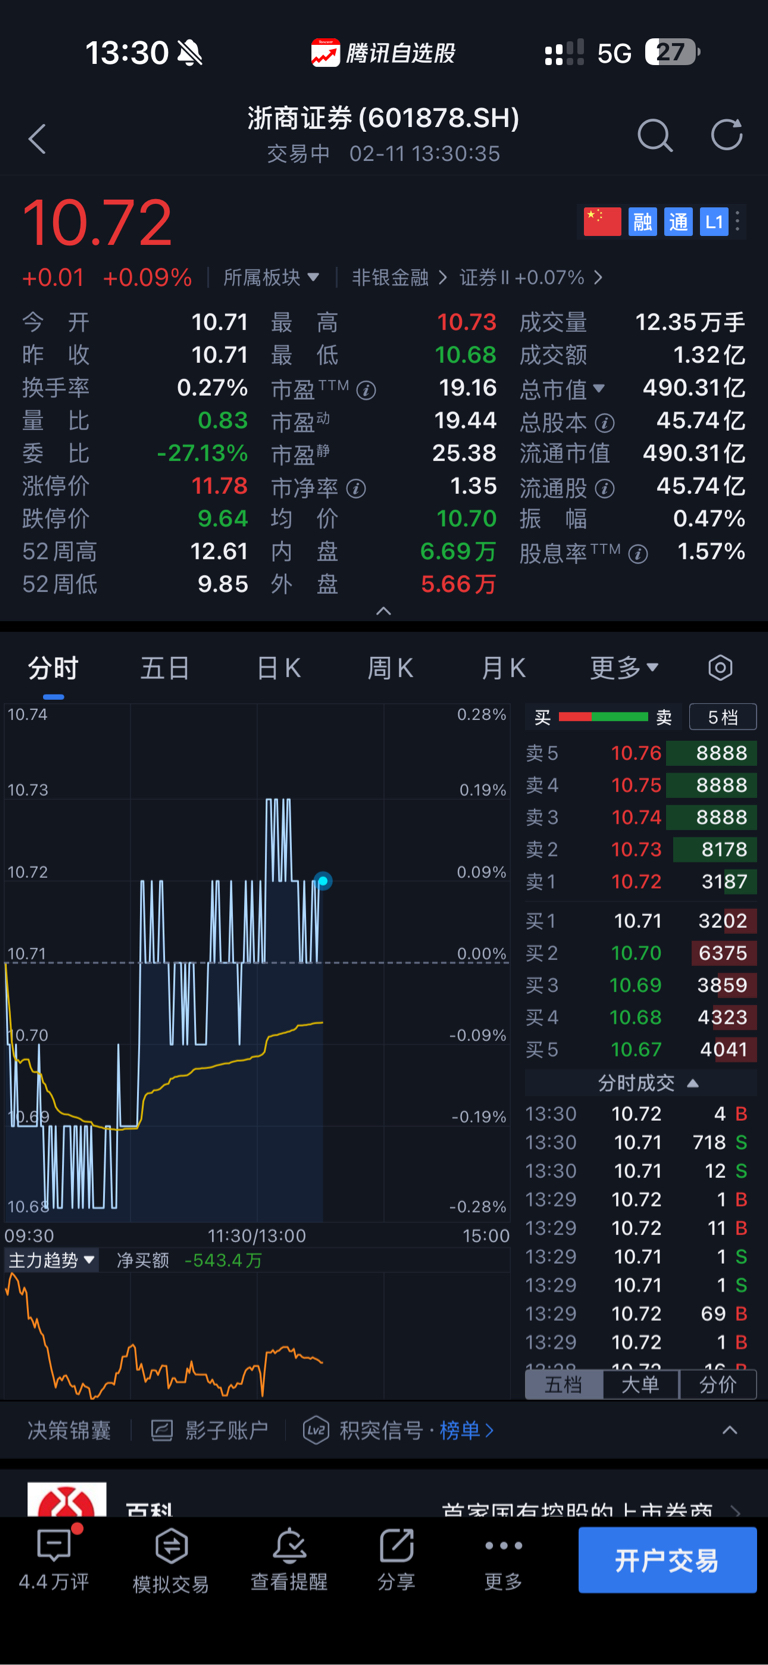Open 模拟交易 simulated trading icon
768x1665 pixels.
pyautogui.click(x=171, y=1546)
